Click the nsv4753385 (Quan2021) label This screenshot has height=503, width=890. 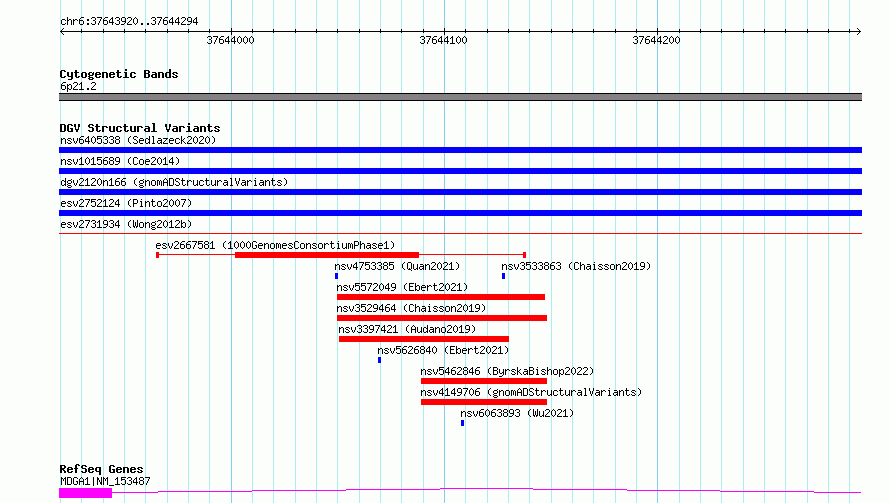397,266
